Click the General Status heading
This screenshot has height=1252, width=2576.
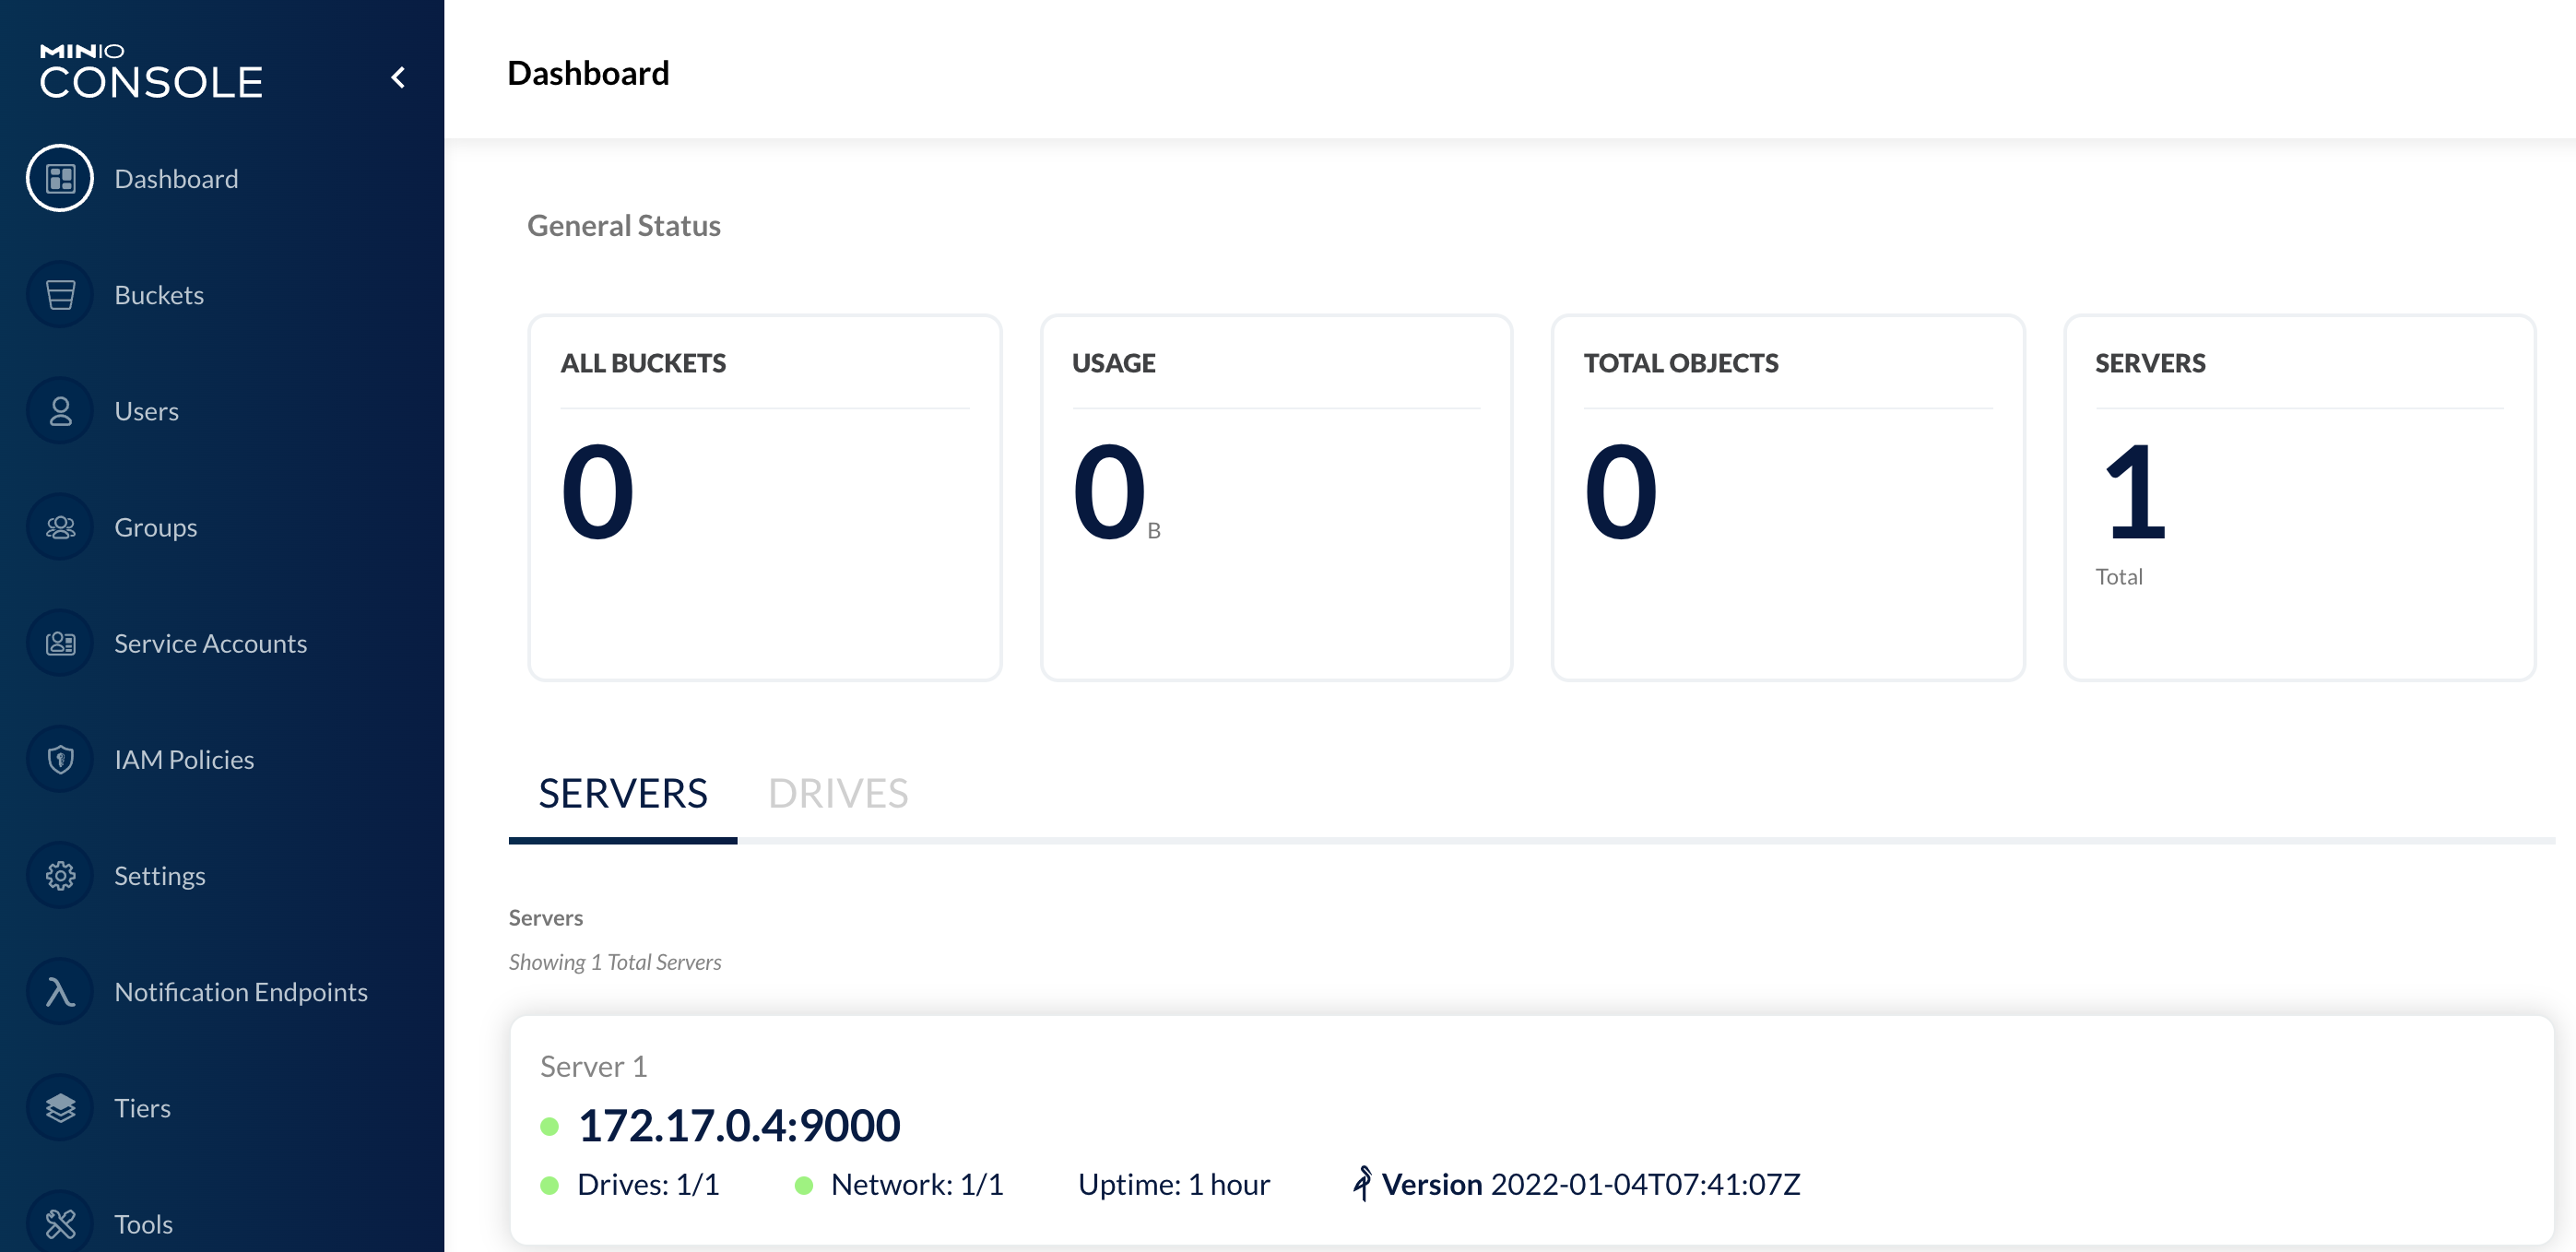[x=624, y=226]
